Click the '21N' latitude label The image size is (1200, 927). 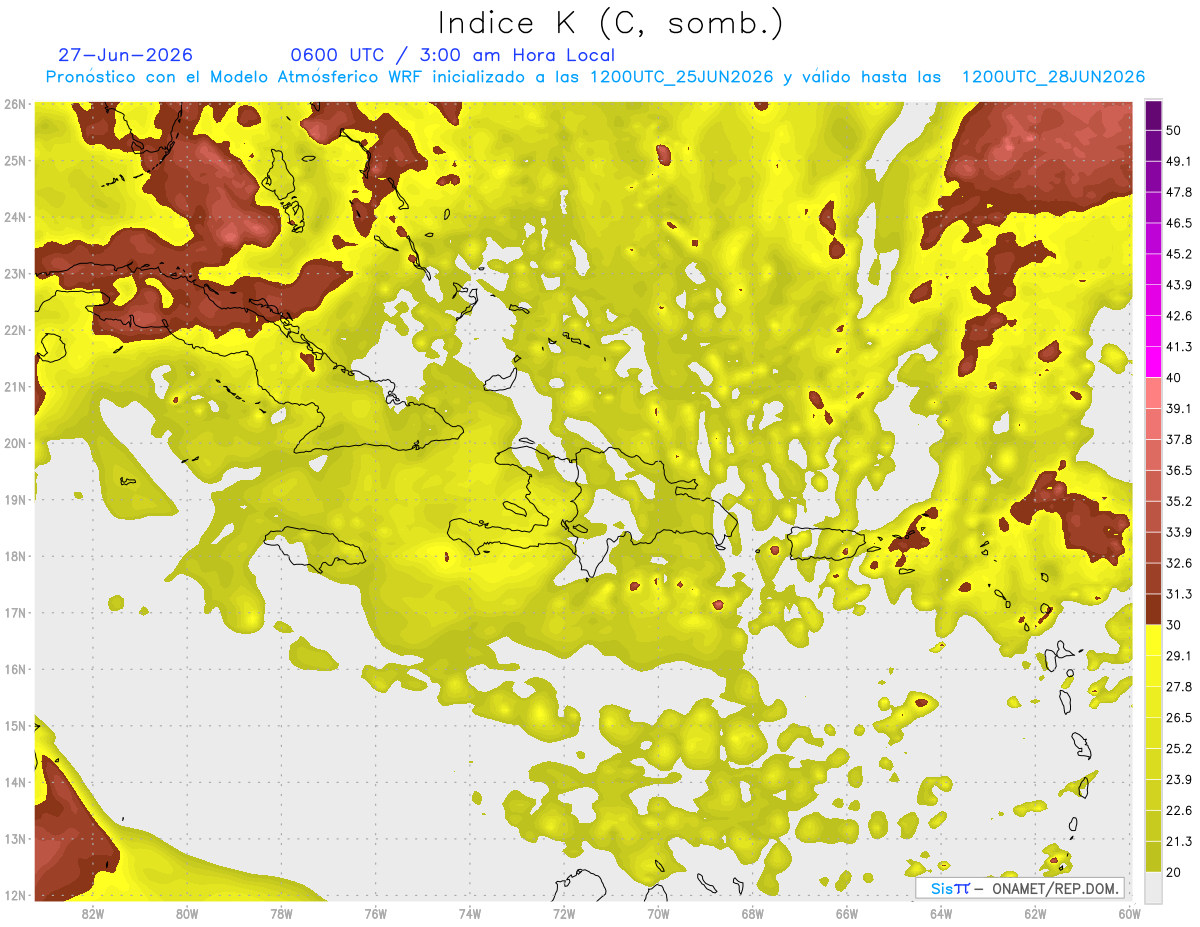coord(15,386)
